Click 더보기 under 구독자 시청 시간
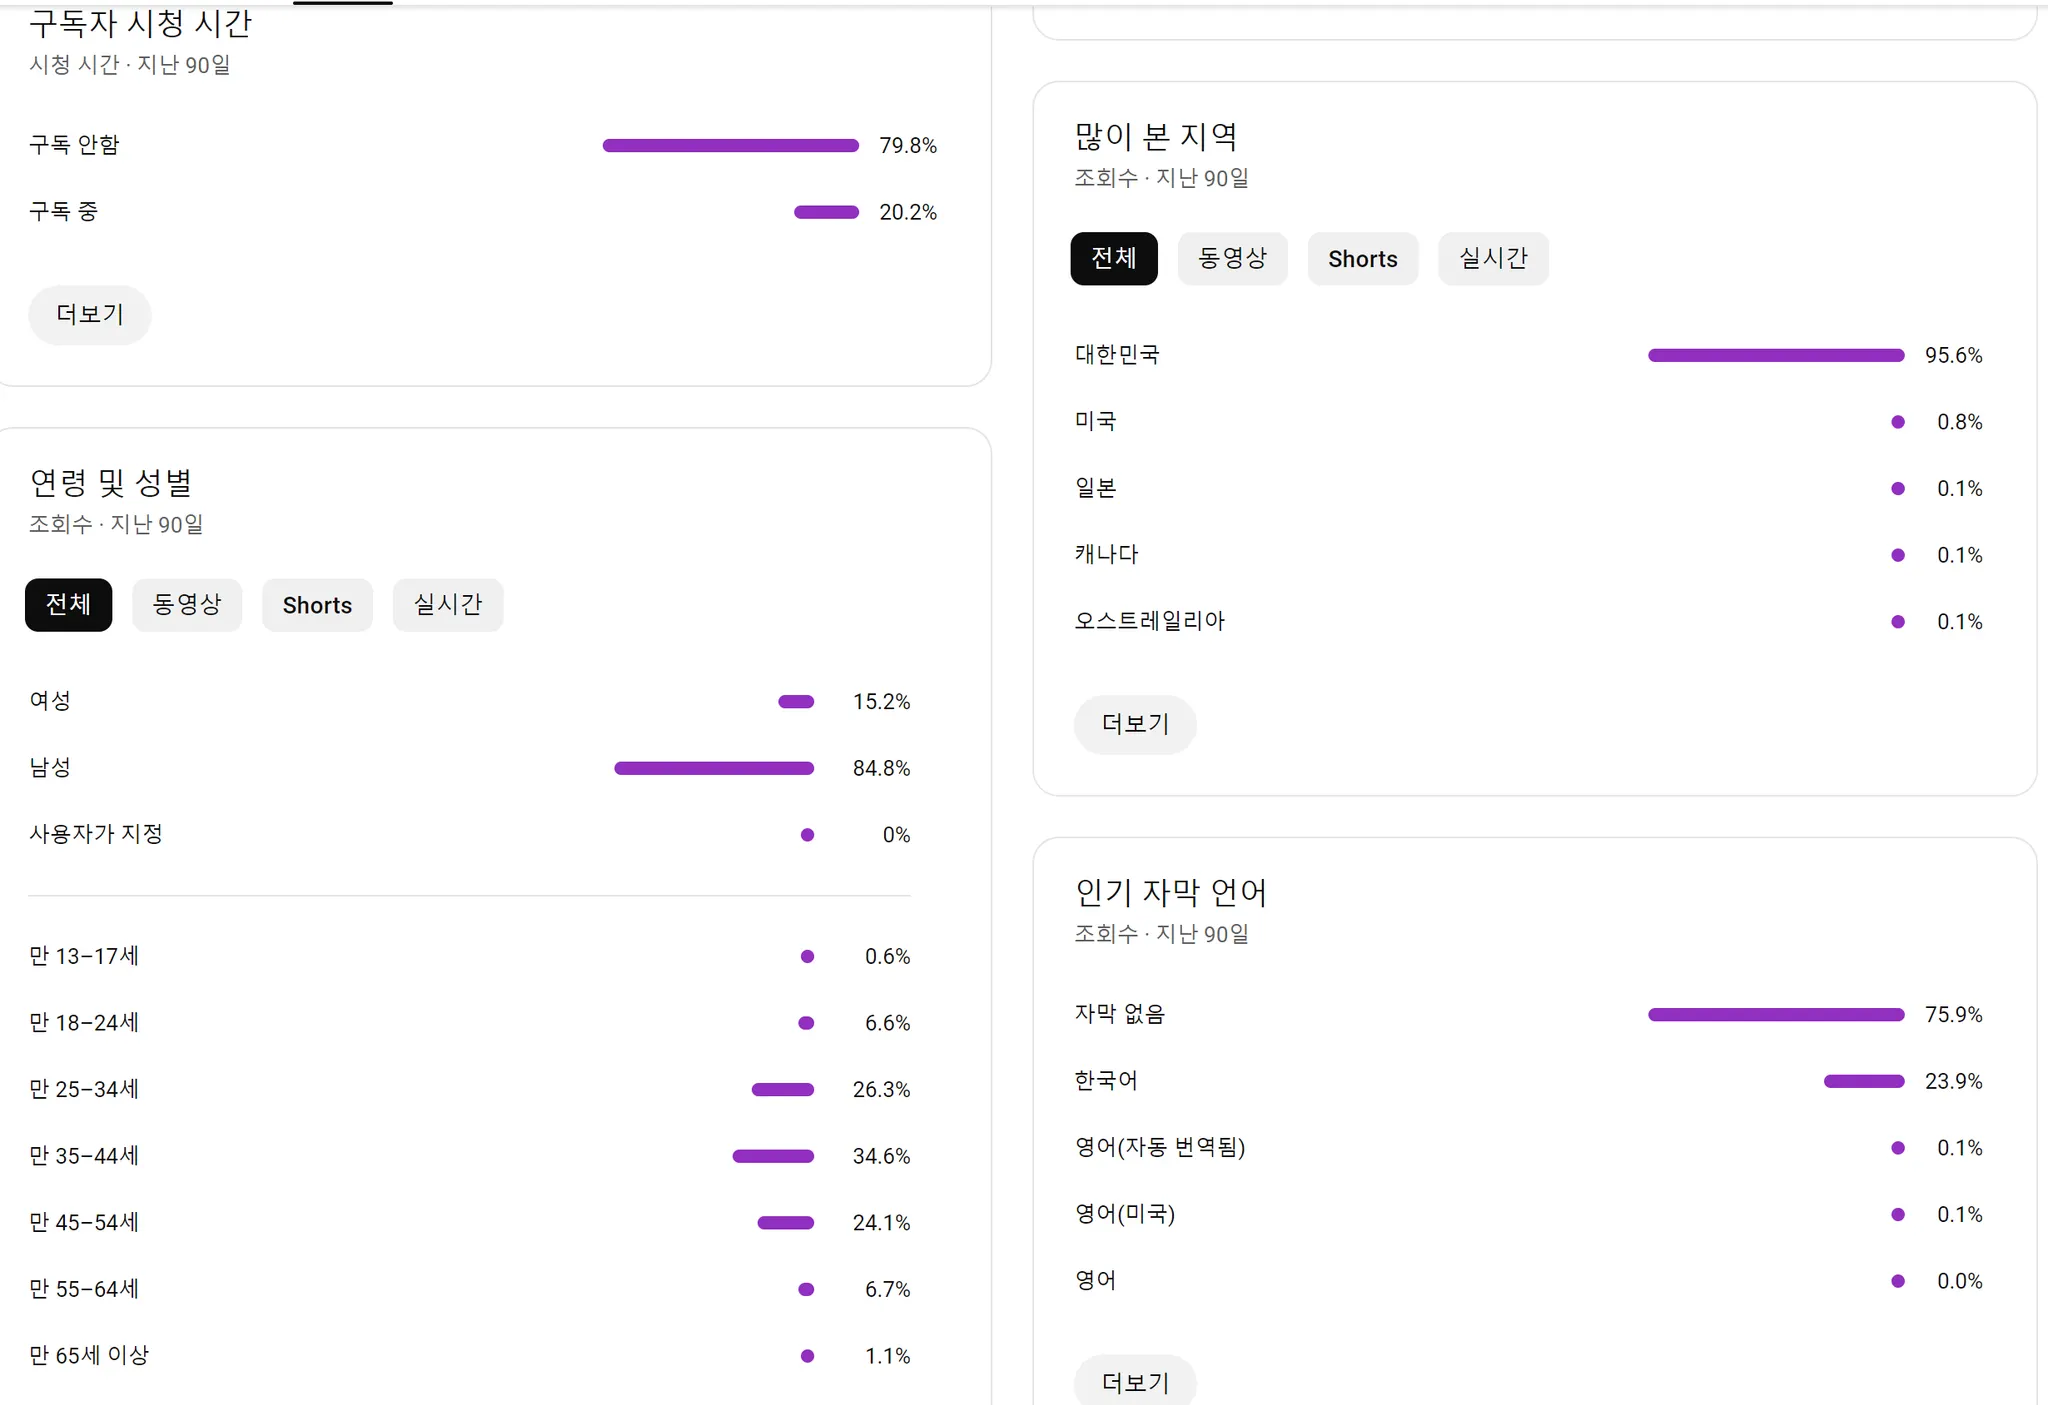This screenshot has width=2048, height=1405. pos(90,315)
